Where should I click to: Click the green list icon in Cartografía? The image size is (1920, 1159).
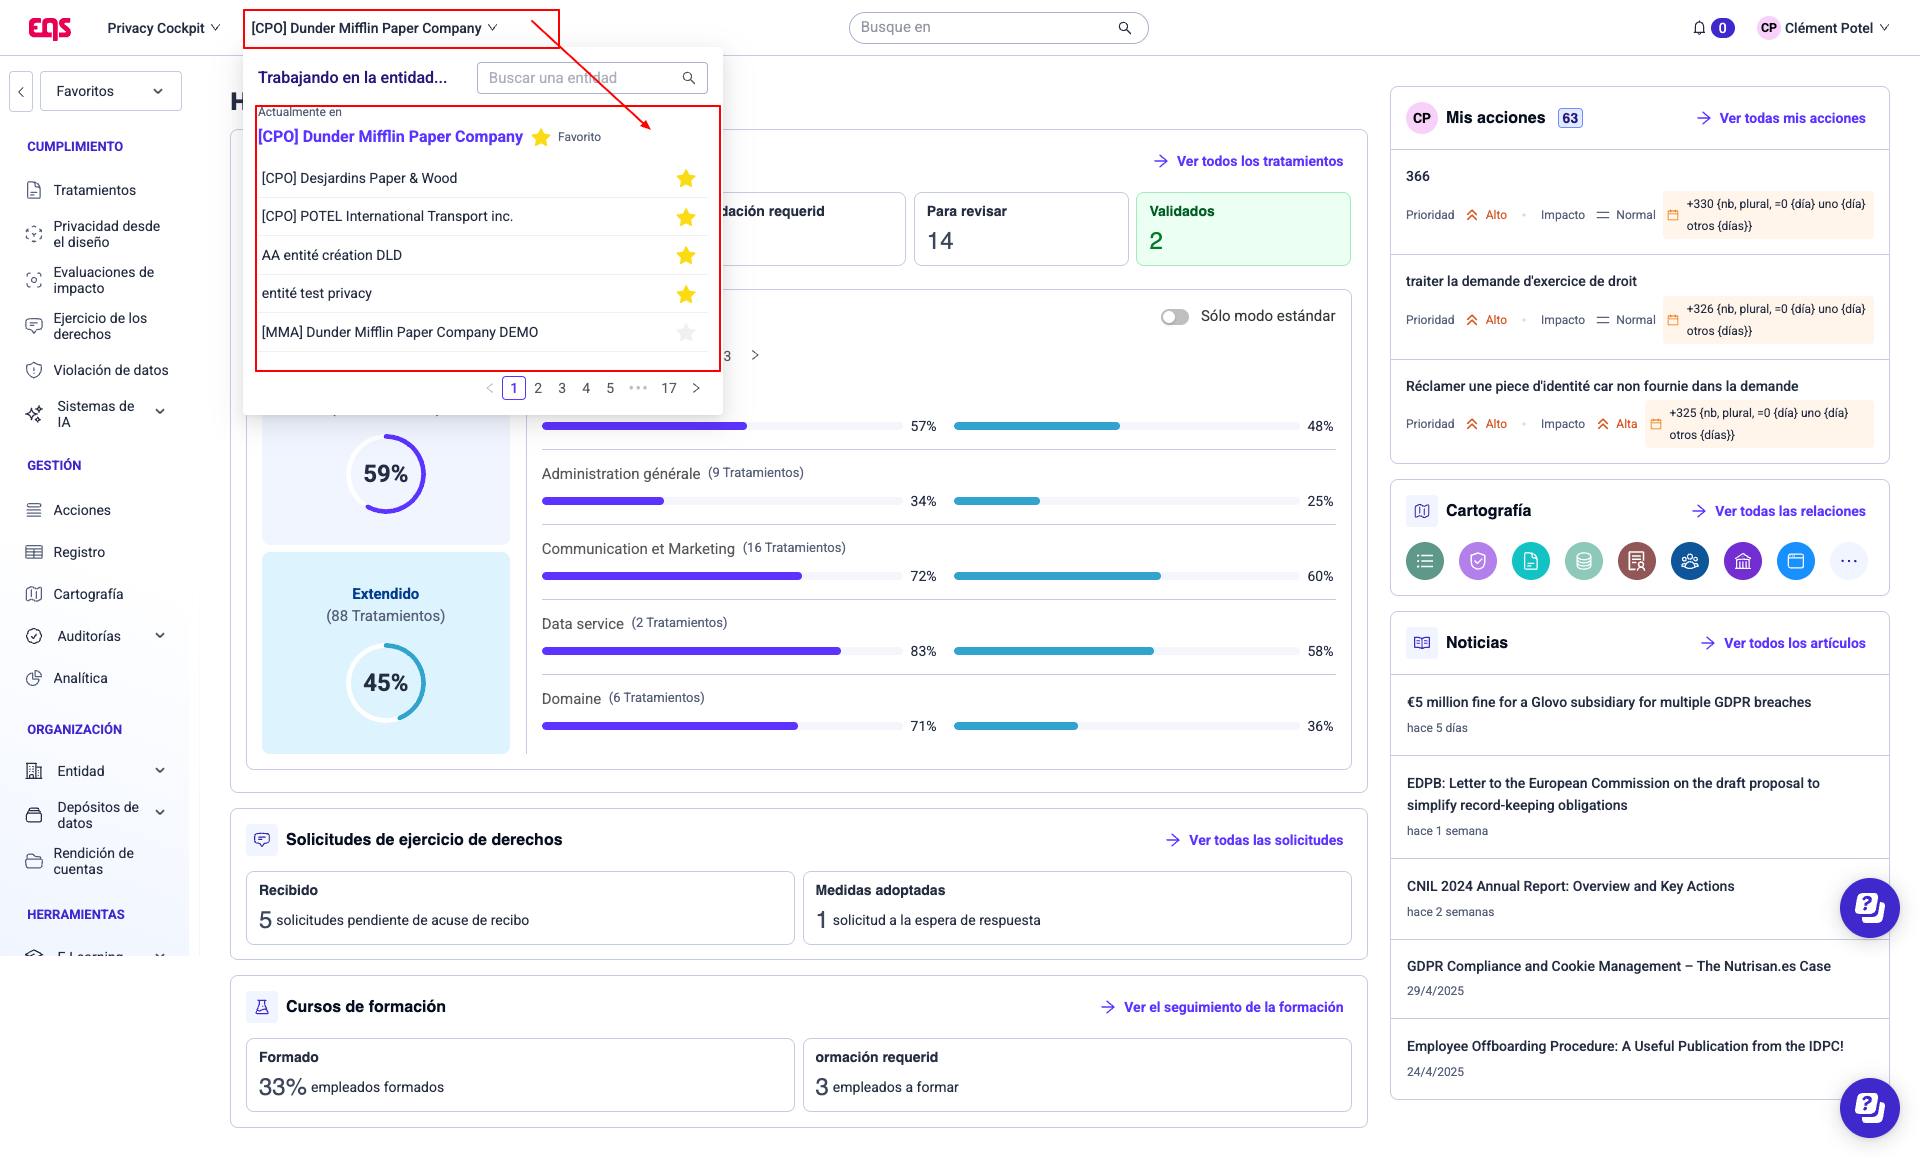pyautogui.click(x=1425, y=561)
